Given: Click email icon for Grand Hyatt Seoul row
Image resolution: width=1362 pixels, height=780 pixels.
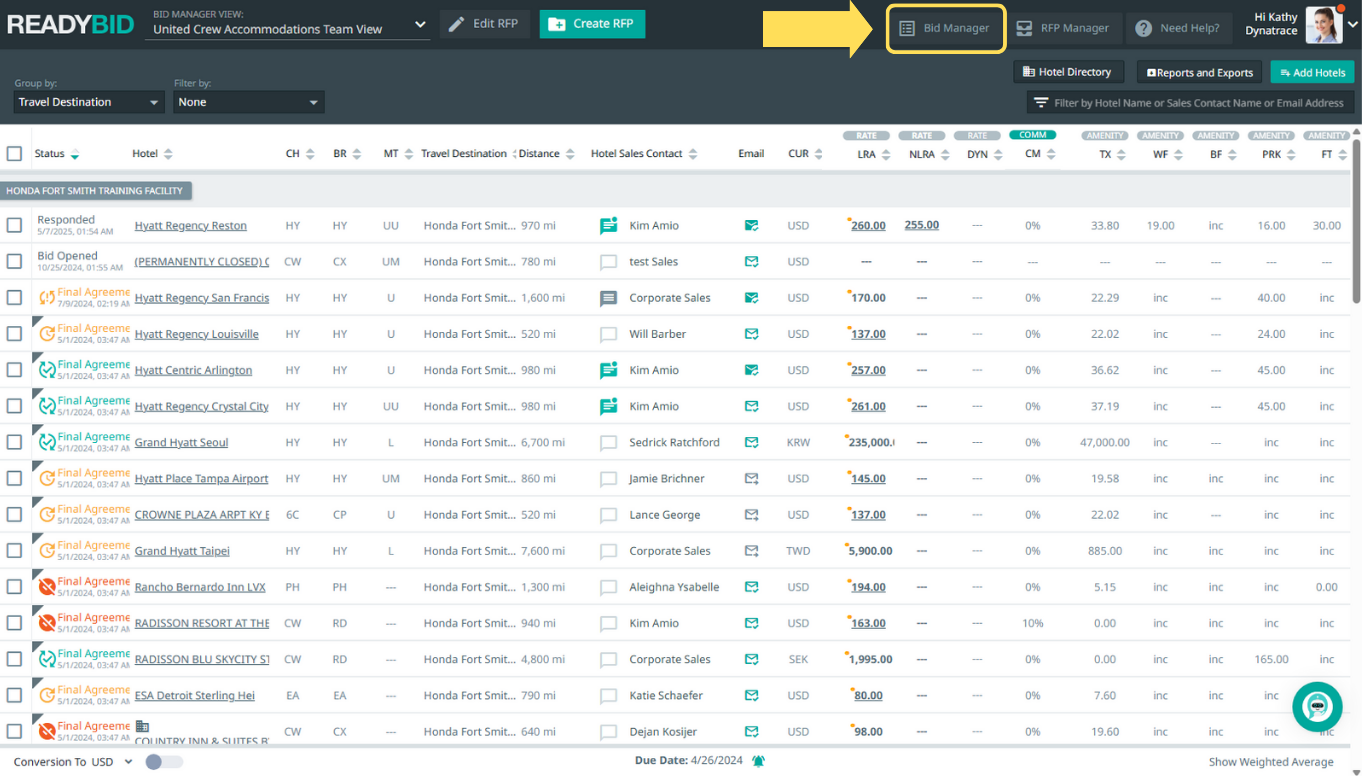Looking at the screenshot, I should pos(751,442).
